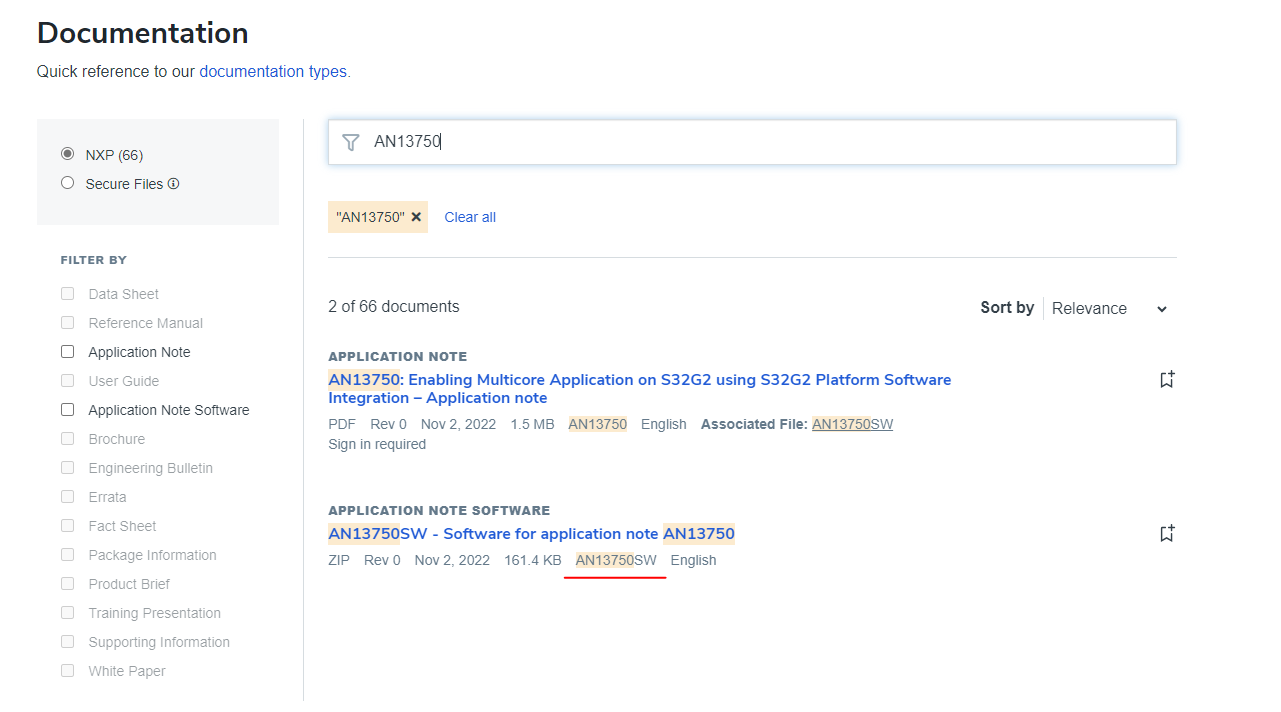Open the Sort by Relevance dropdown
This screenshot has height=712, width=1281.
tap(1109, 309)
